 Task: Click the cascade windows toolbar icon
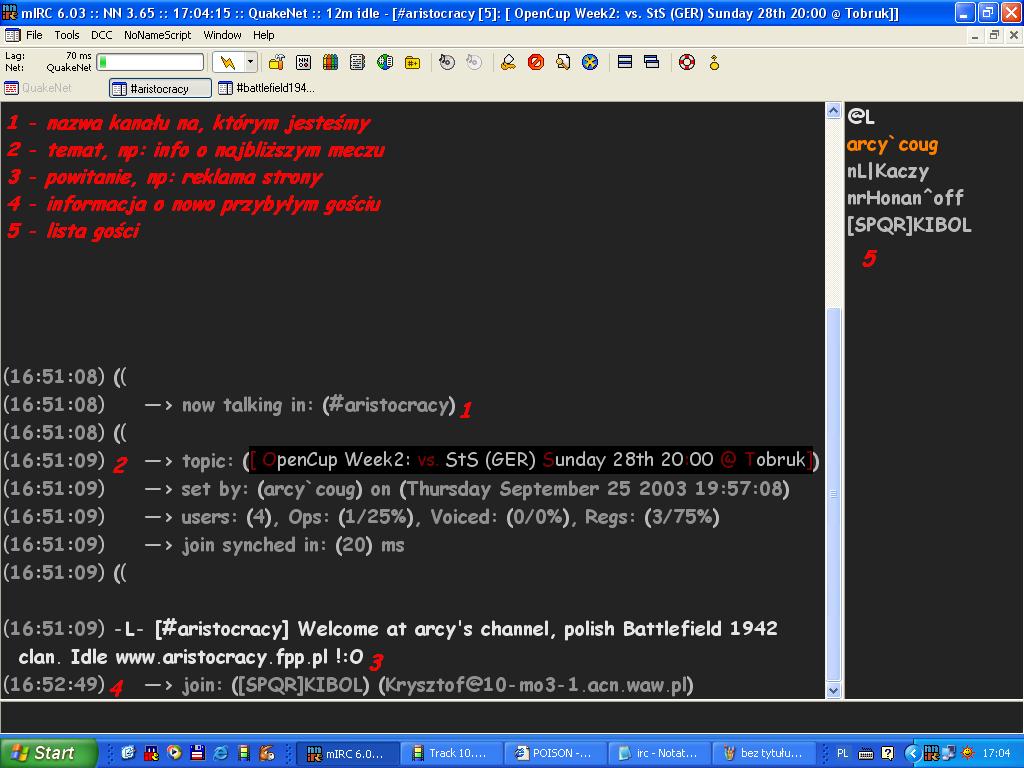pyautogui.click(x=652, y=62)
